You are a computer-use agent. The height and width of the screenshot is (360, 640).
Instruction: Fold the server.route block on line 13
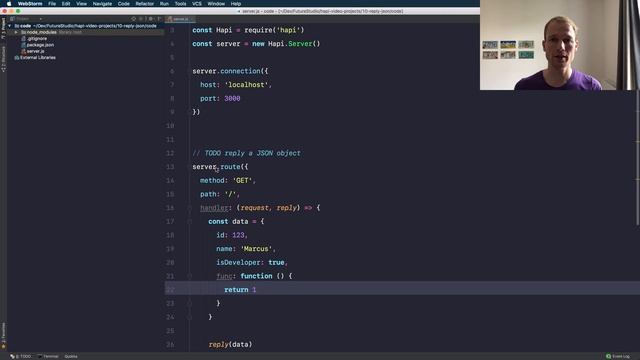pyautogui.click(x=190, y=167)
